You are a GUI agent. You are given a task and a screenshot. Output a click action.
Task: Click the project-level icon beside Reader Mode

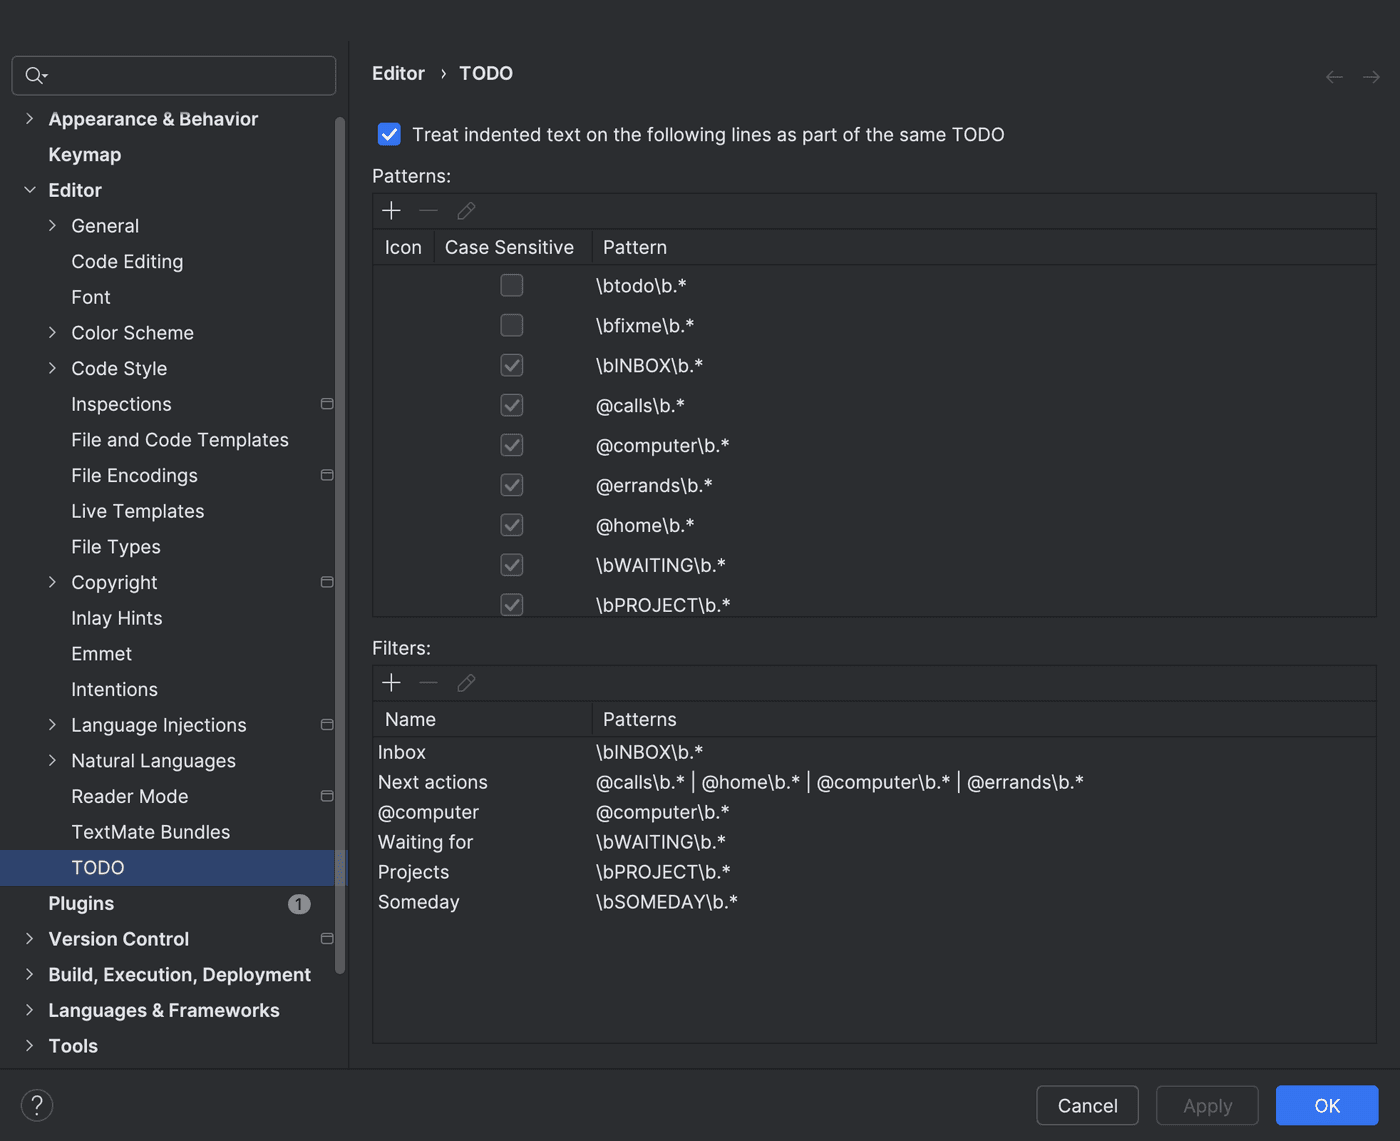tap(327, 796)
